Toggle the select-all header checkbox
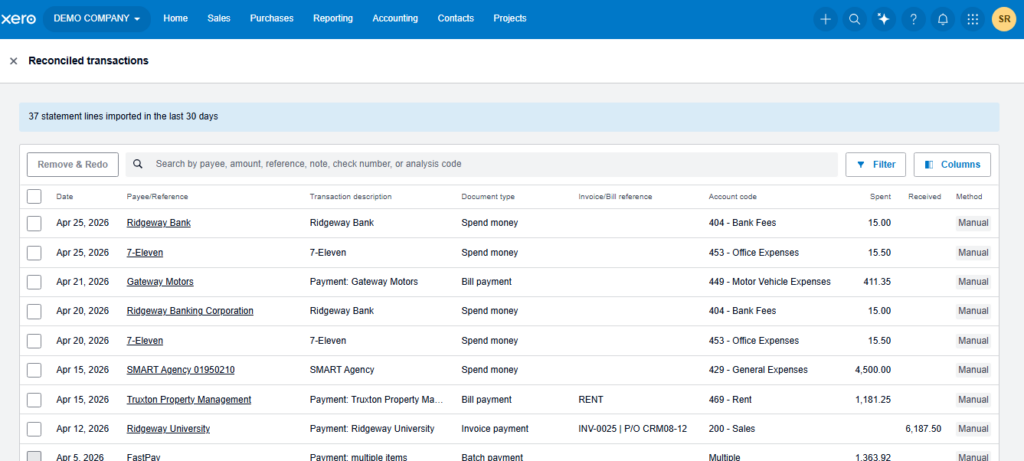The height and width of the screenshot is (461, 1024). point(34,197)
